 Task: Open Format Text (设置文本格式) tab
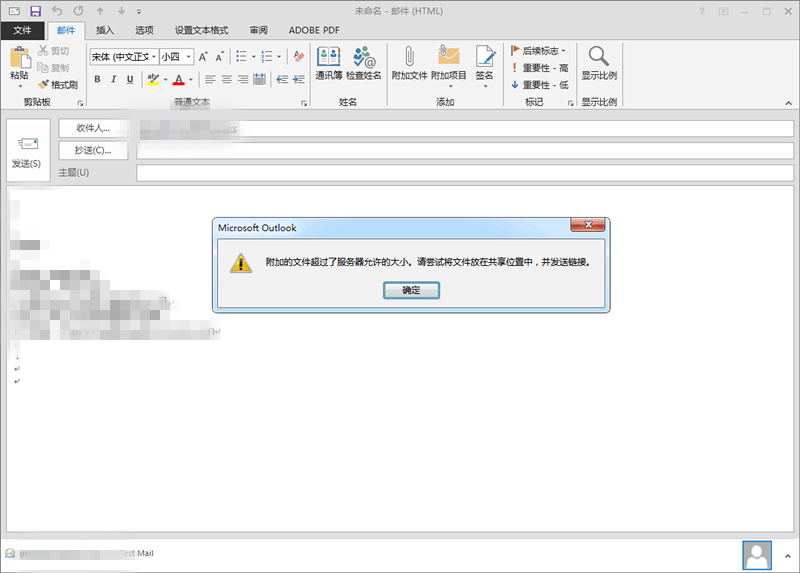(202, 30)
